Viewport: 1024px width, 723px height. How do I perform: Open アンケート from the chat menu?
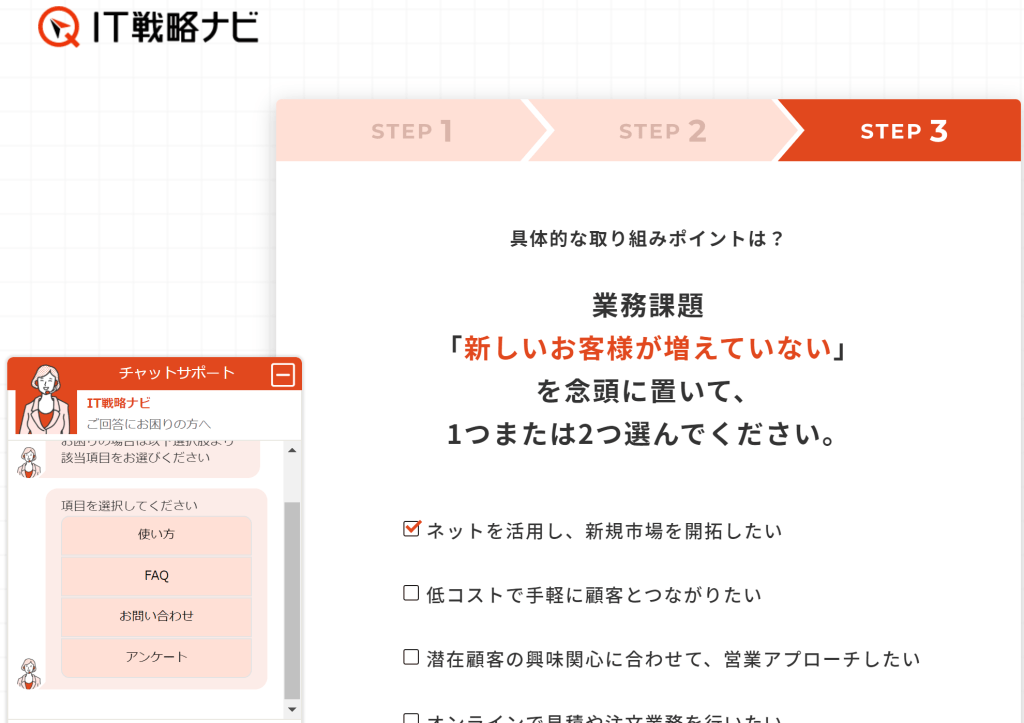[x=156, y=657]
